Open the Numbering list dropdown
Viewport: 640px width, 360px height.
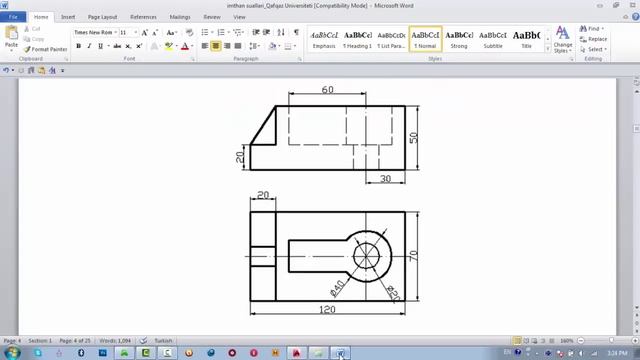click(228, 32)
